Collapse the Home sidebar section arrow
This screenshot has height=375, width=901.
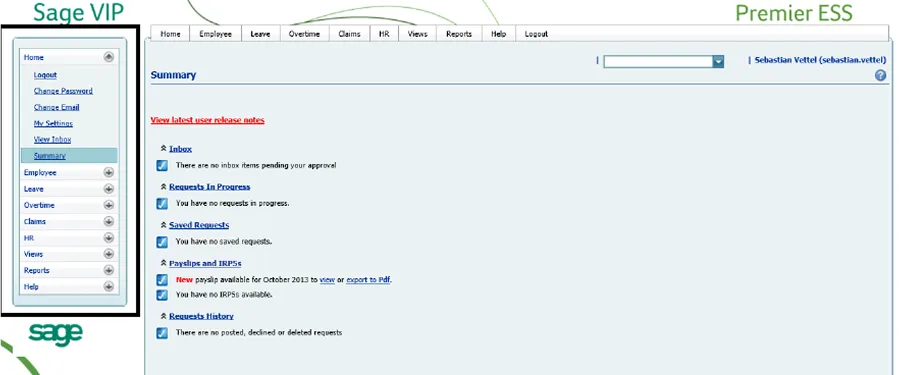point(109,57)
